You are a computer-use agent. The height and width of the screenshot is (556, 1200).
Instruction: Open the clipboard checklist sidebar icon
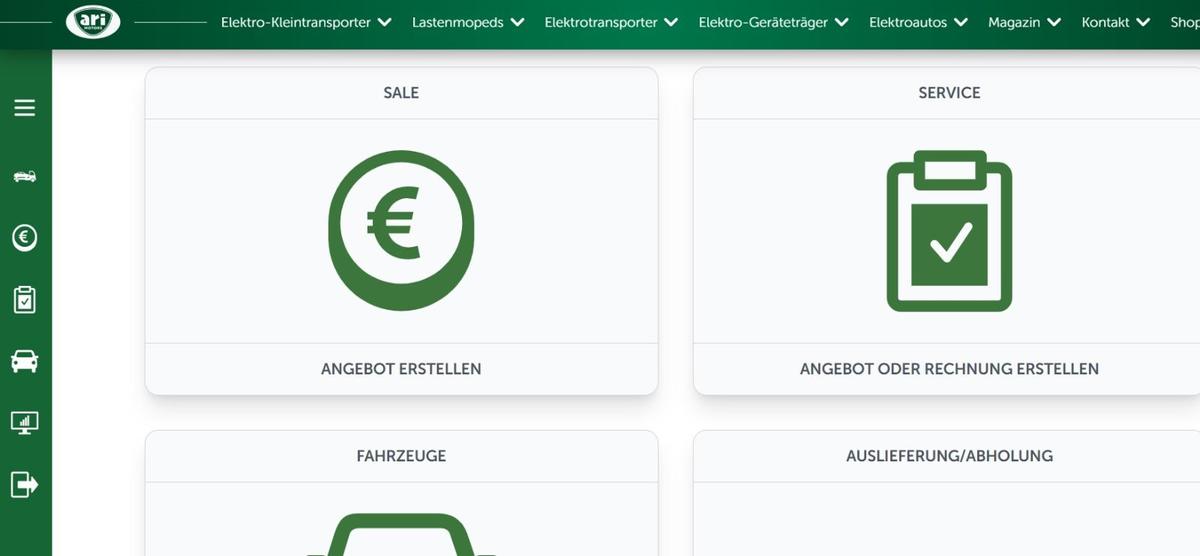25,299
